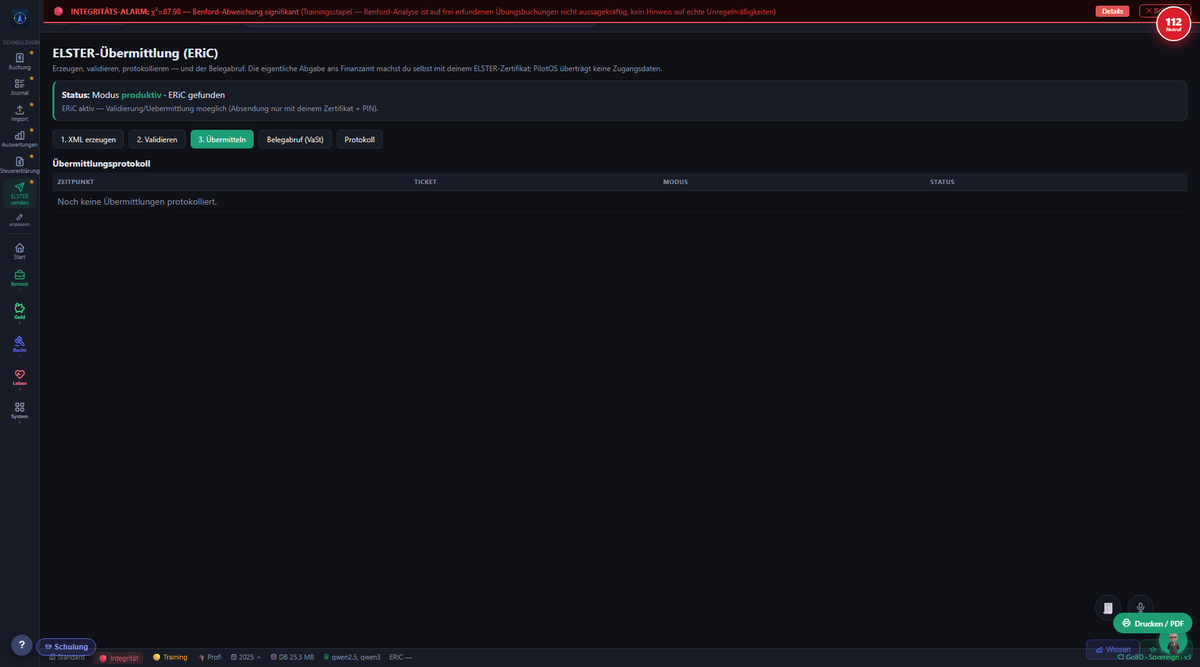Click the Details button in alarm banner

pyautogui.click(x=1112, y=11)
